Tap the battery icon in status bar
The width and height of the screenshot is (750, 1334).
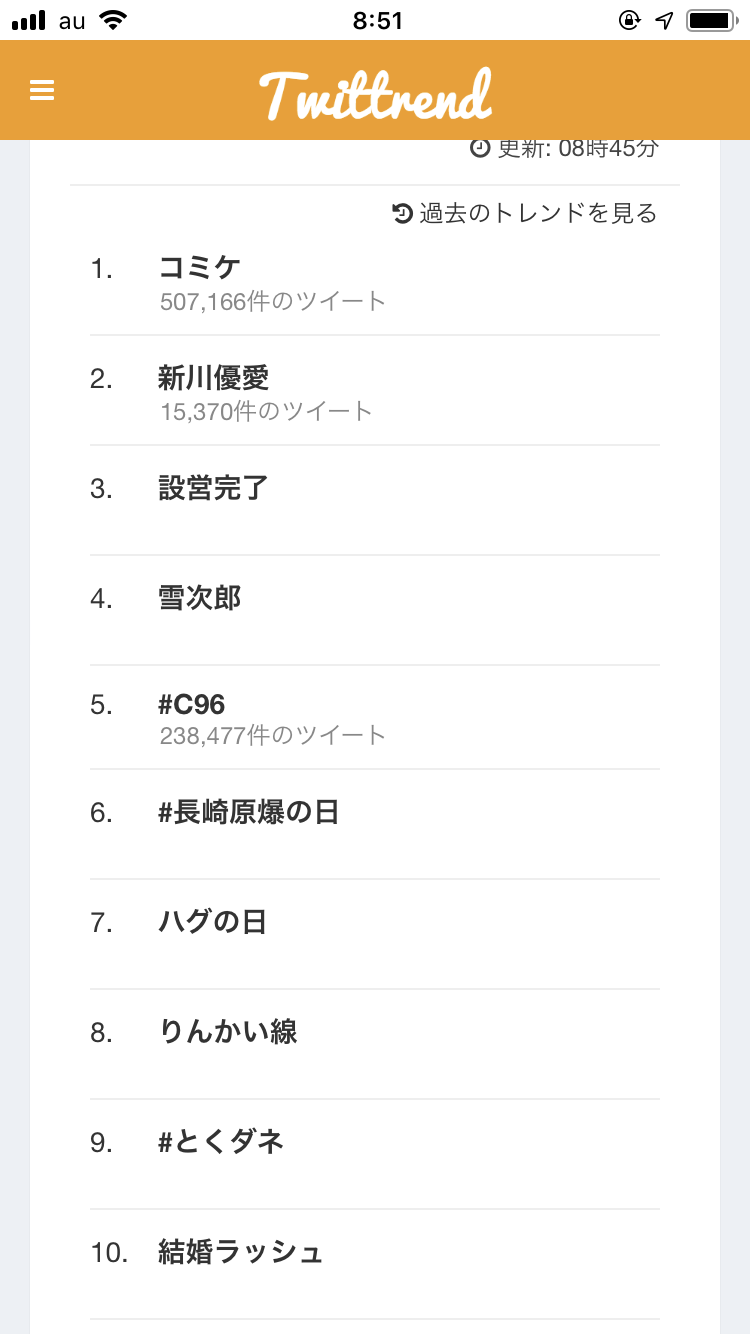click(711, 20)
